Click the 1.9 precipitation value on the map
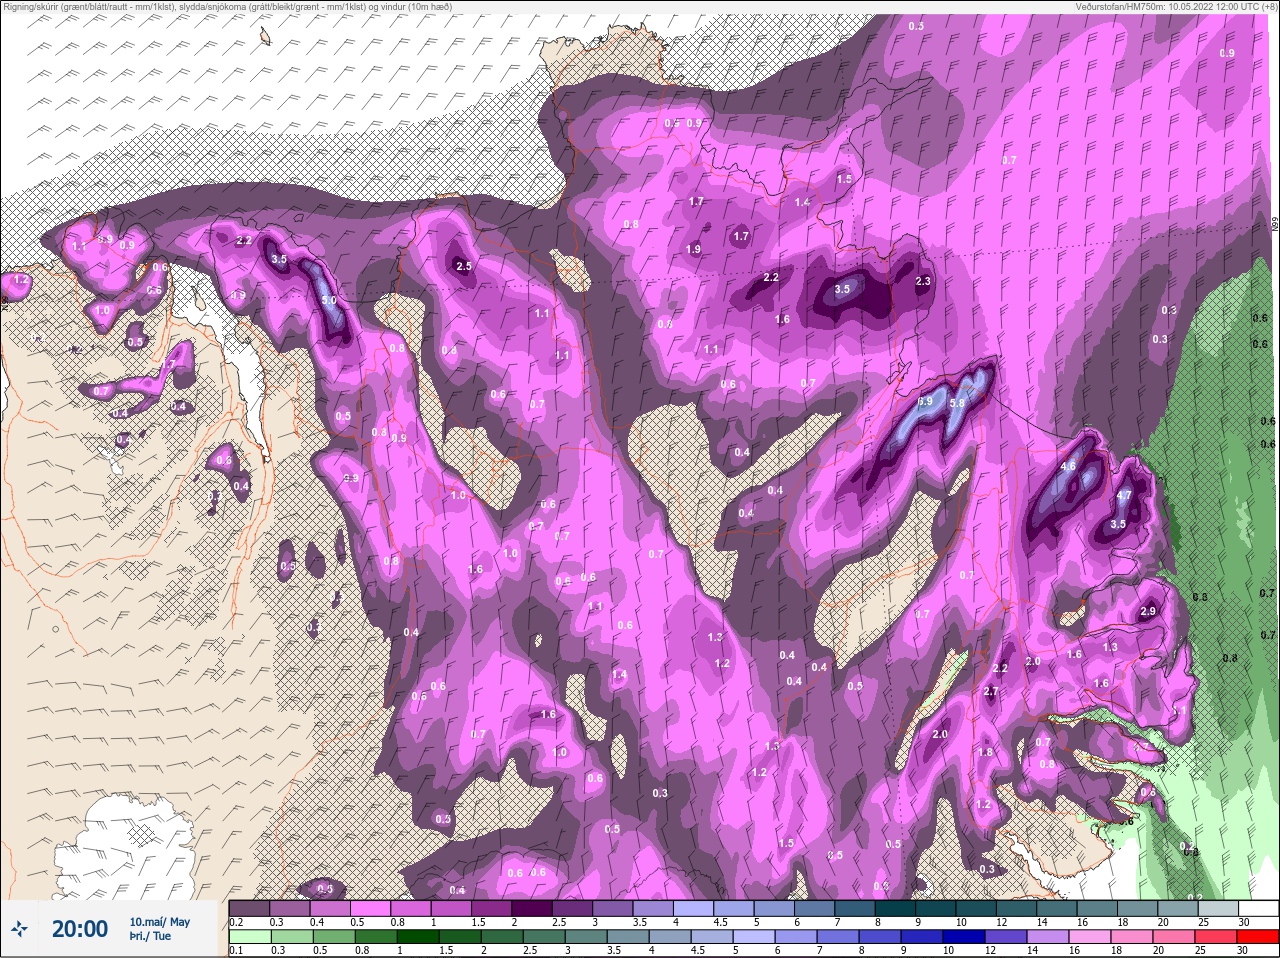This screenshot has height=958, width=1280. click(693, 250)
